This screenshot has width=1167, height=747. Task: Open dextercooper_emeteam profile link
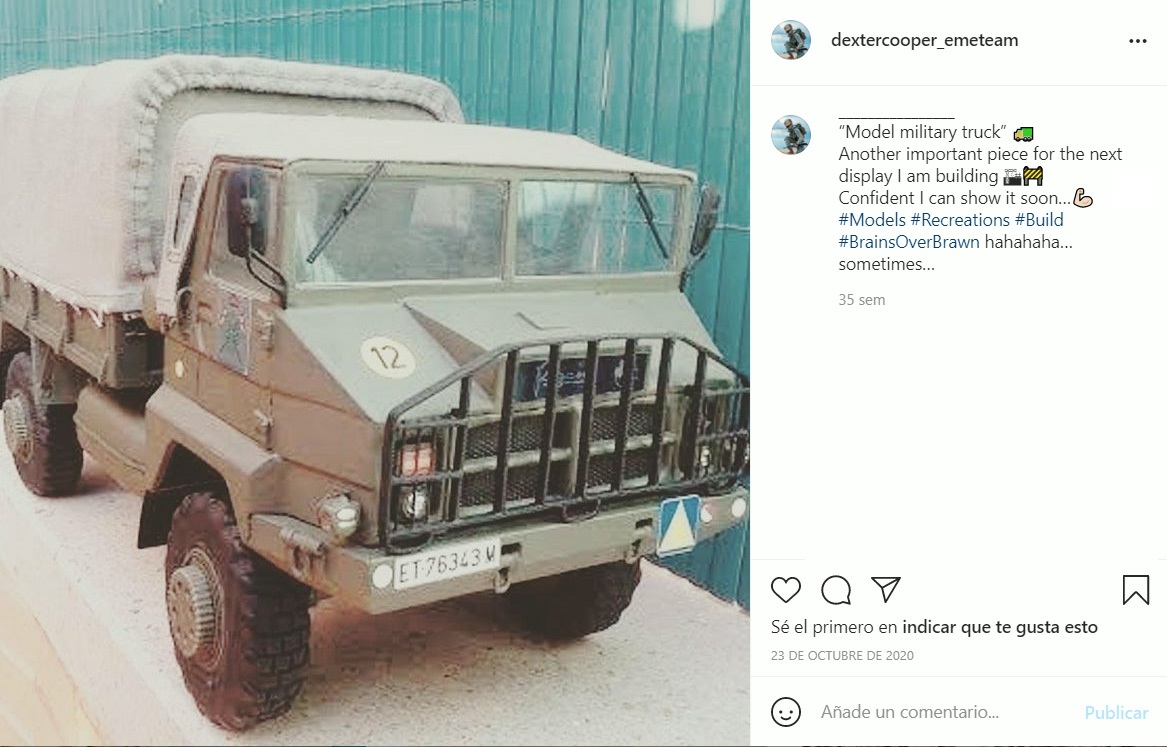(x=924, y=40)
